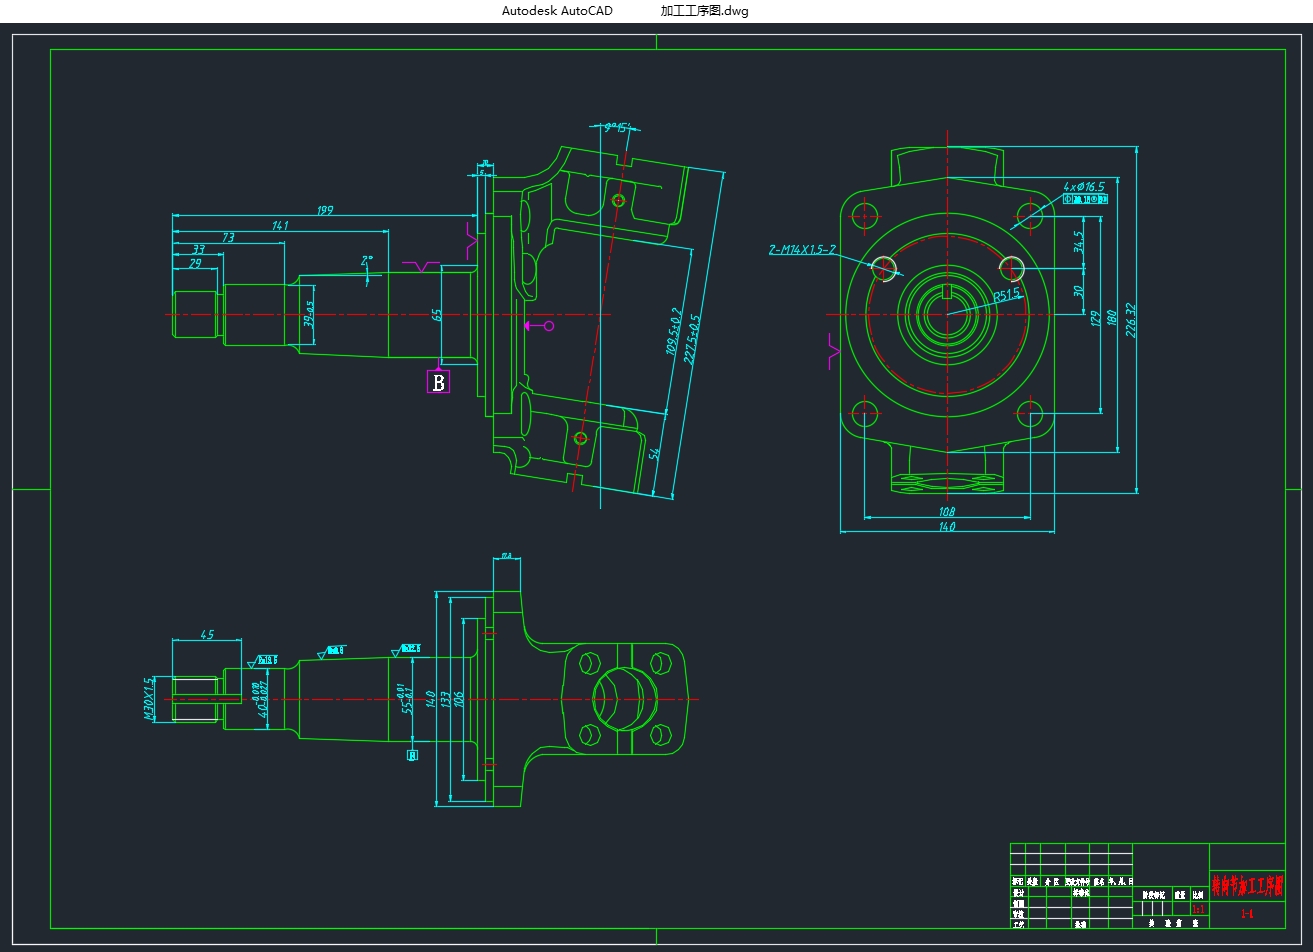Select the red 1-1 sheet number text
The width and height of the screenshot is (1313, 952).
coord(1246,914)
